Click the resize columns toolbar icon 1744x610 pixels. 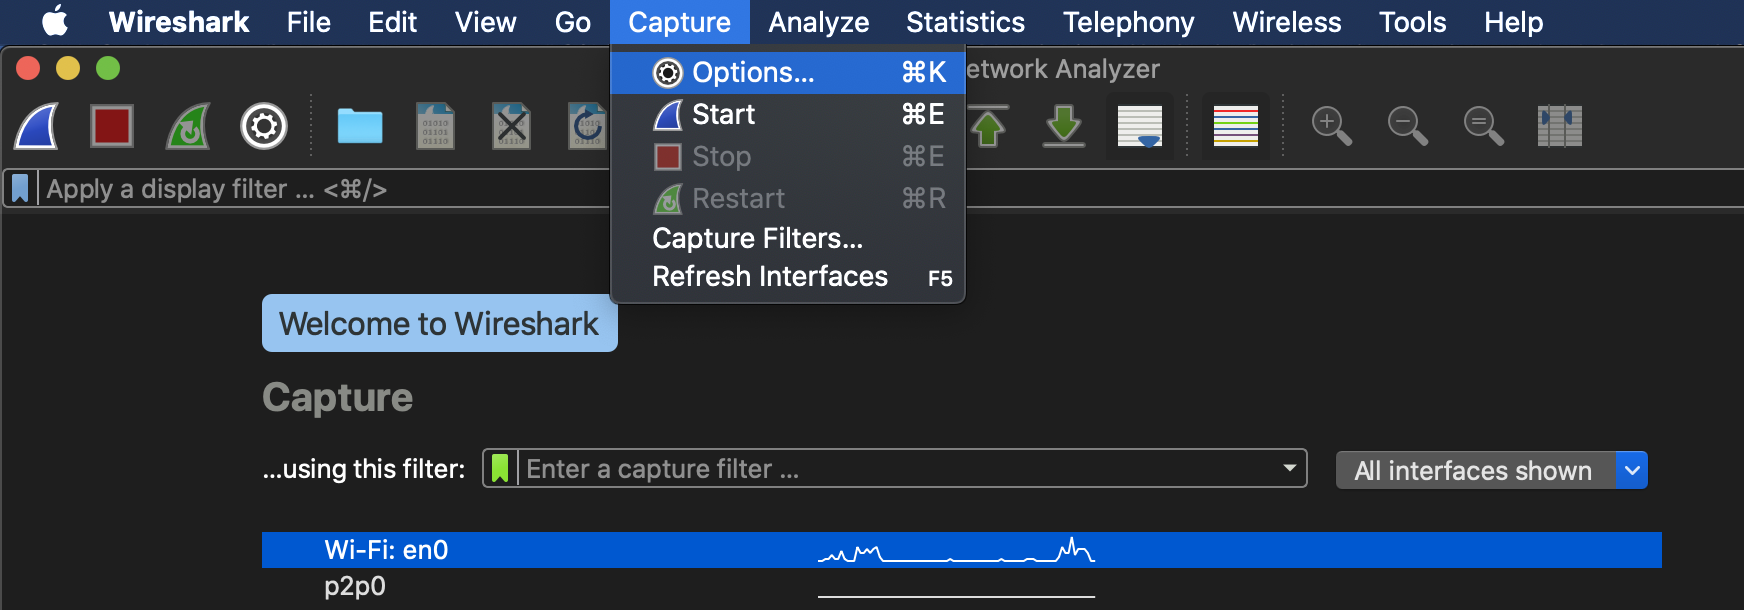point(1559,127)
